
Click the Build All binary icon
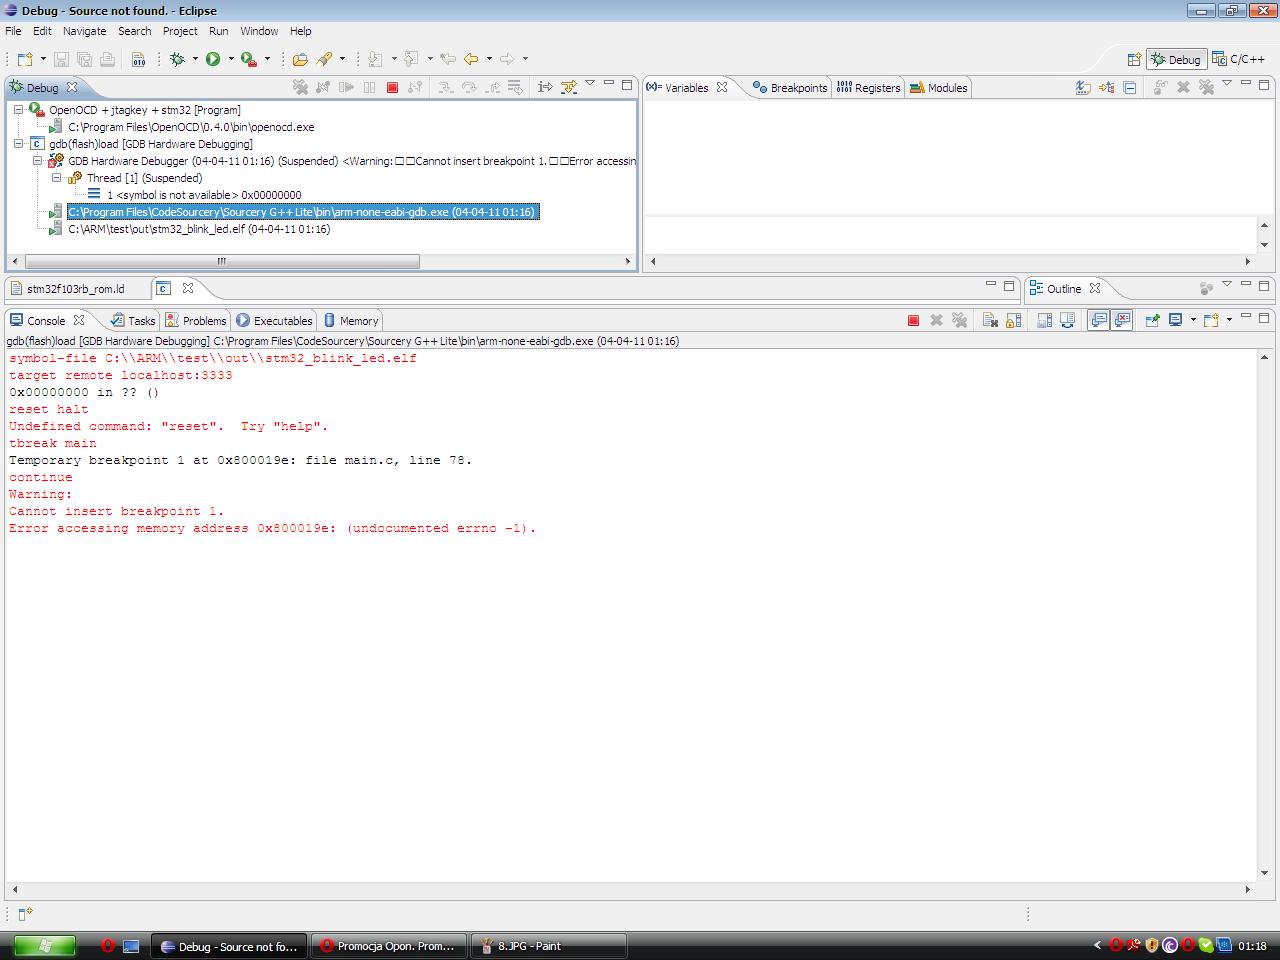(138, 59)
